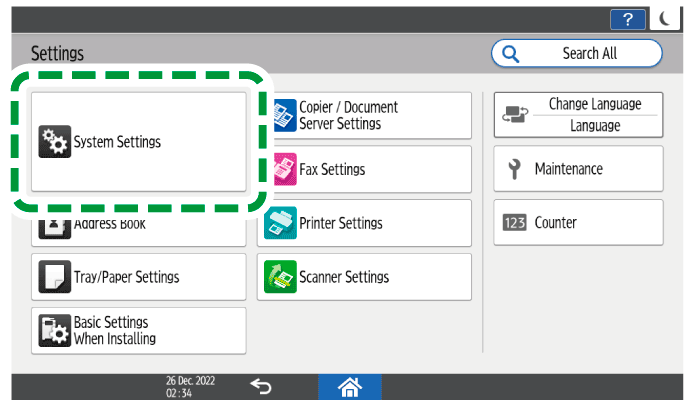The width and height of the screenshot is (687, 404).
Task: Tap the Copier / Document Server icon
Action: coord(283,114)
